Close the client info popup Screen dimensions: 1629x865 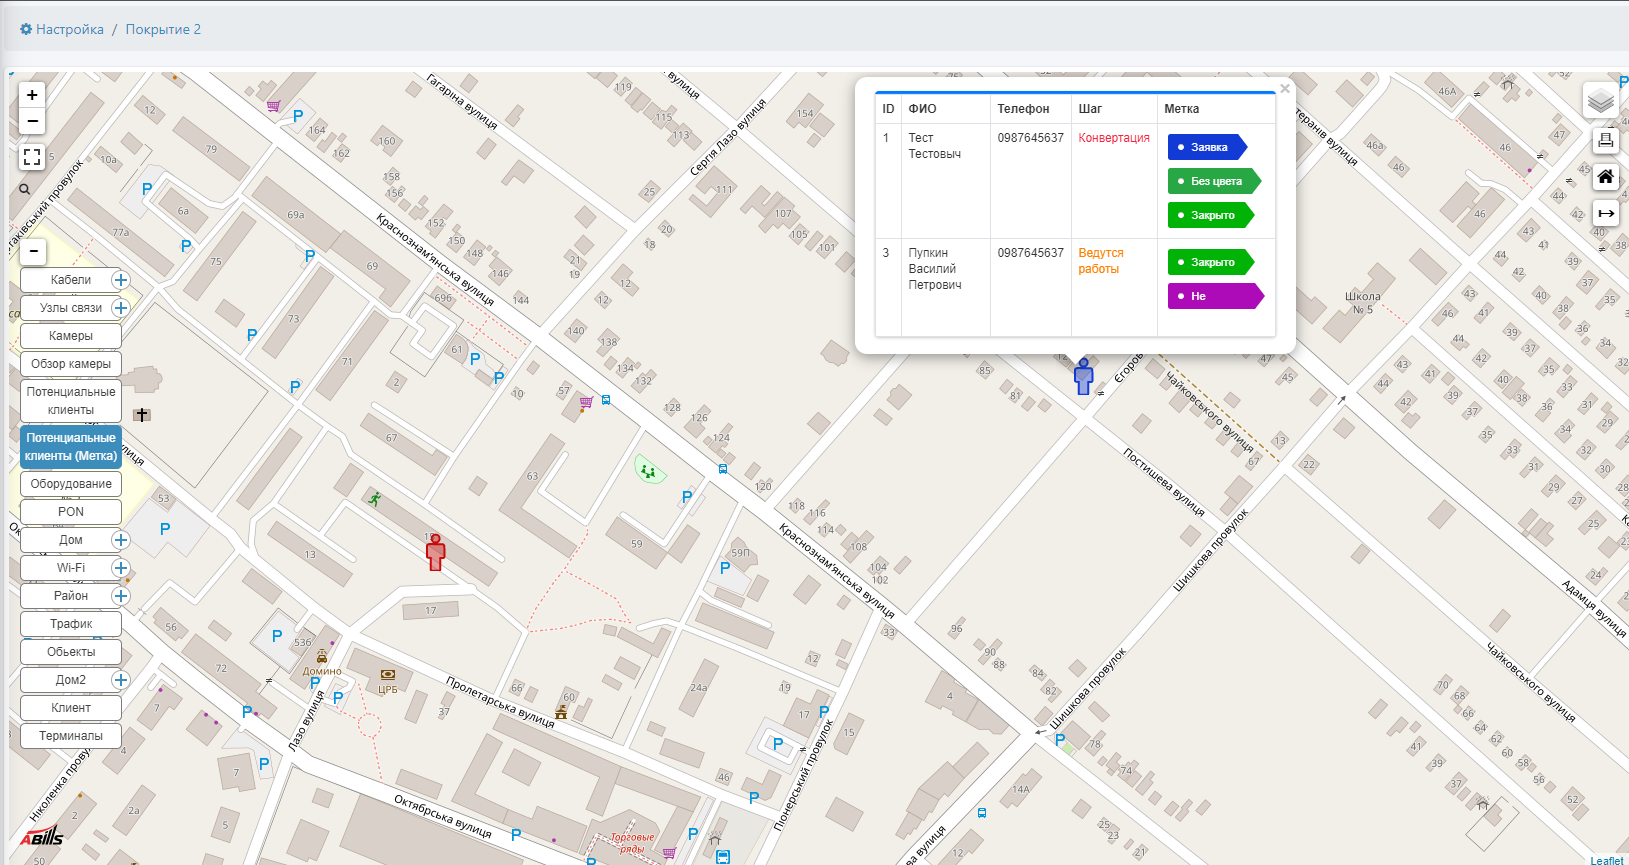(x=1285, y=89)
